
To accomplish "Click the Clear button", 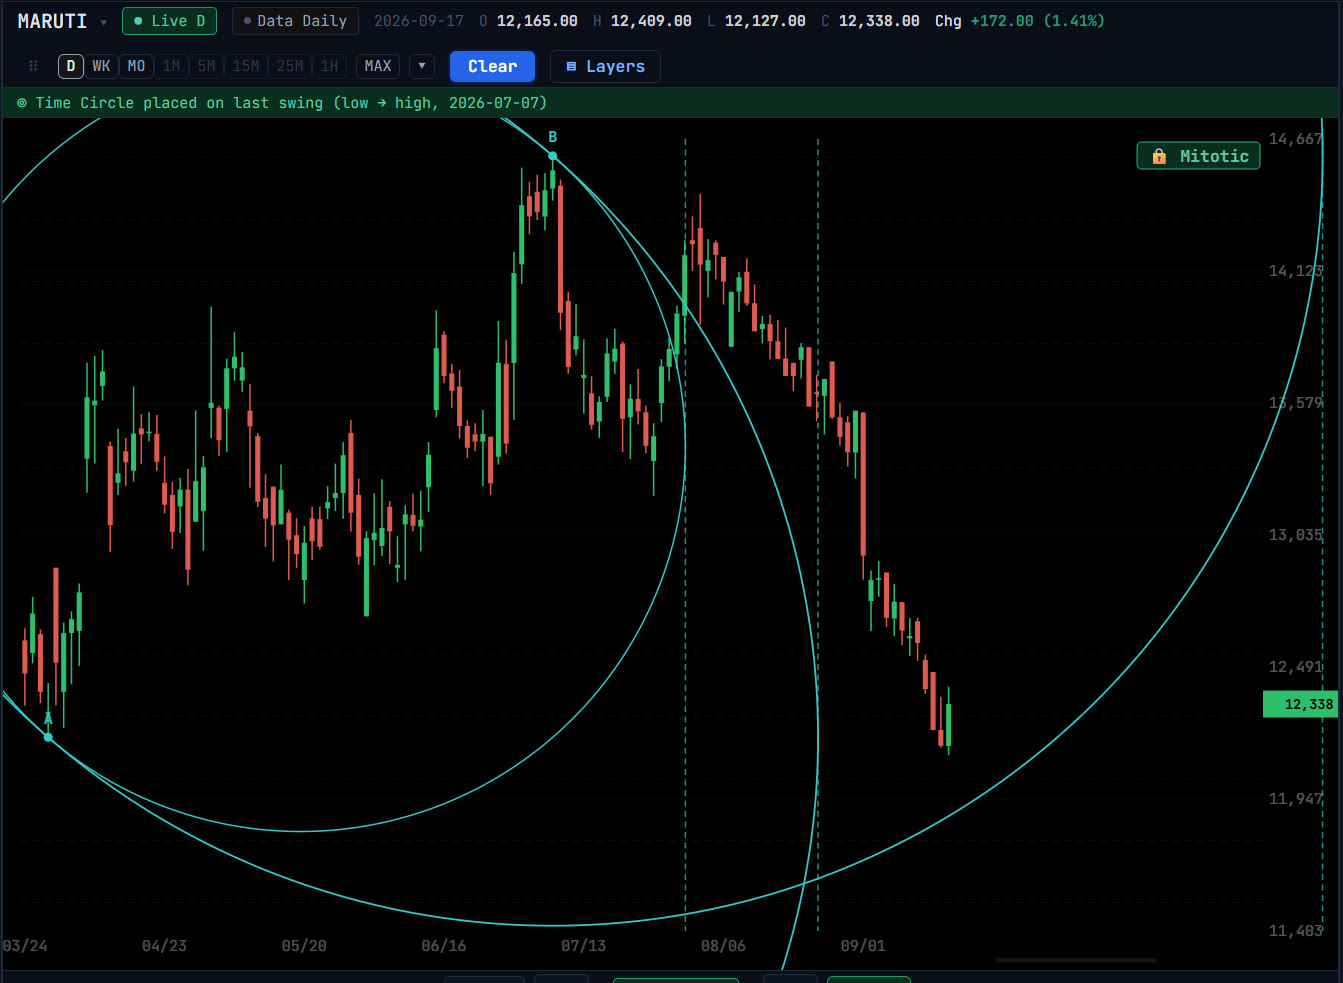I will point(492,66).
